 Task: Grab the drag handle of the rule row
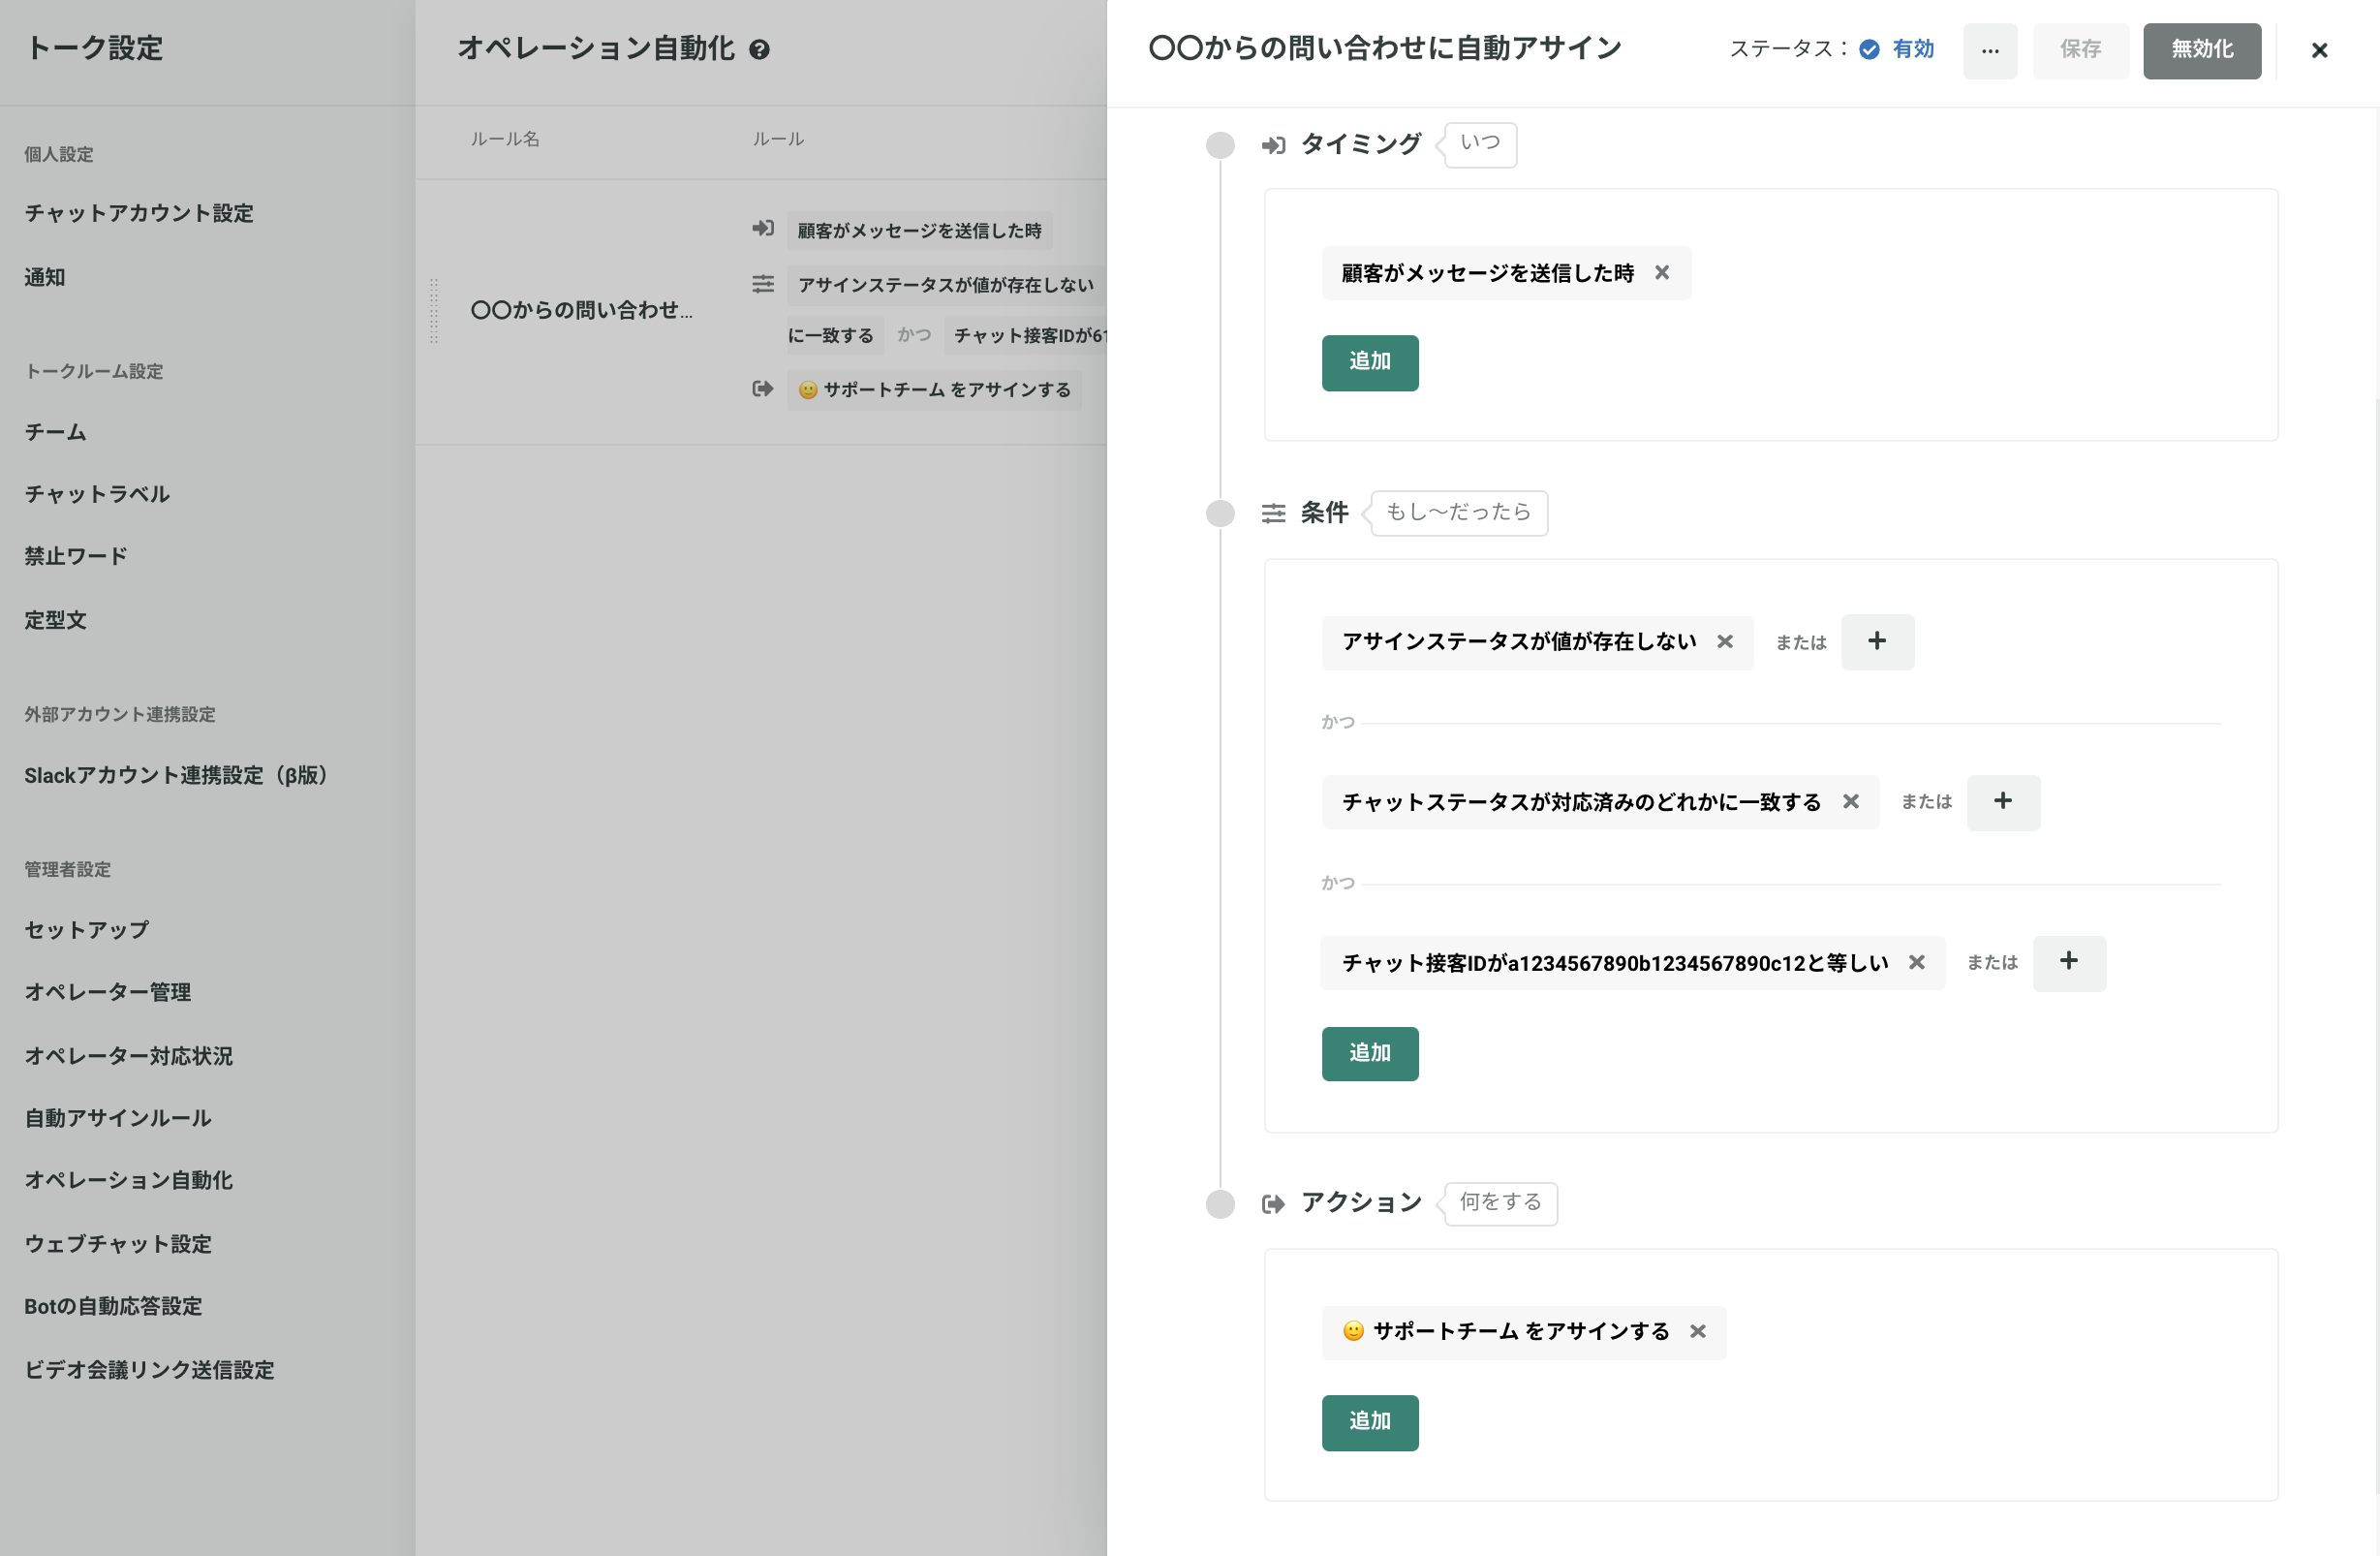click(x=434, y=311)
